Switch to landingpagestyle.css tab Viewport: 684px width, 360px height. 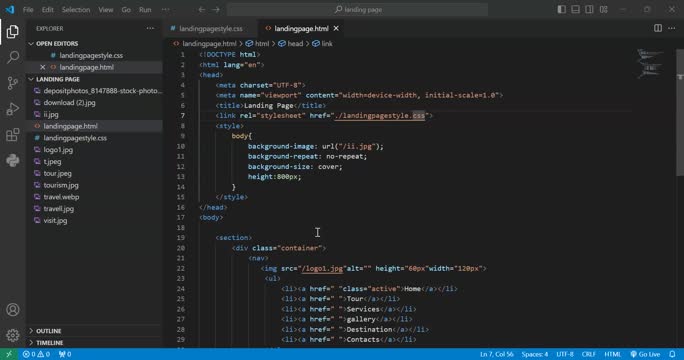[211, 28]
